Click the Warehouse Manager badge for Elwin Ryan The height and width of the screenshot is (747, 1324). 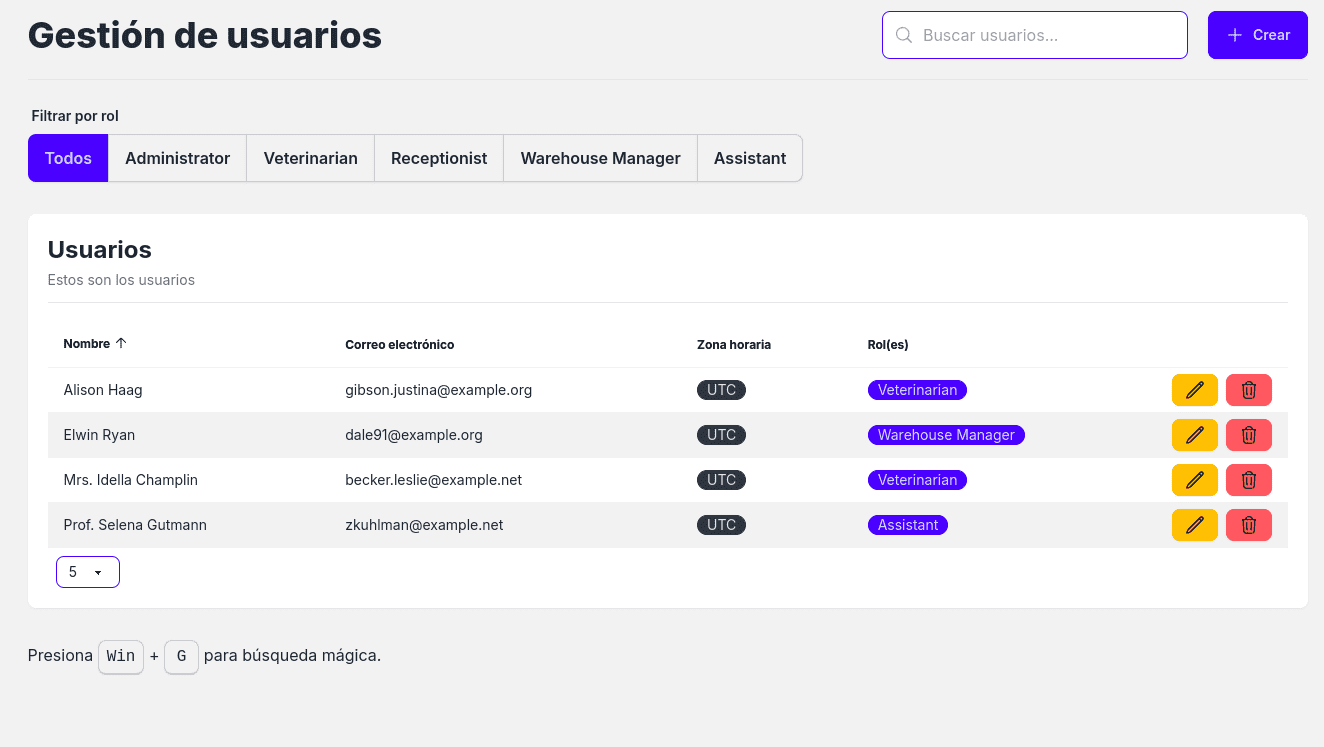[x=946, y=435]
